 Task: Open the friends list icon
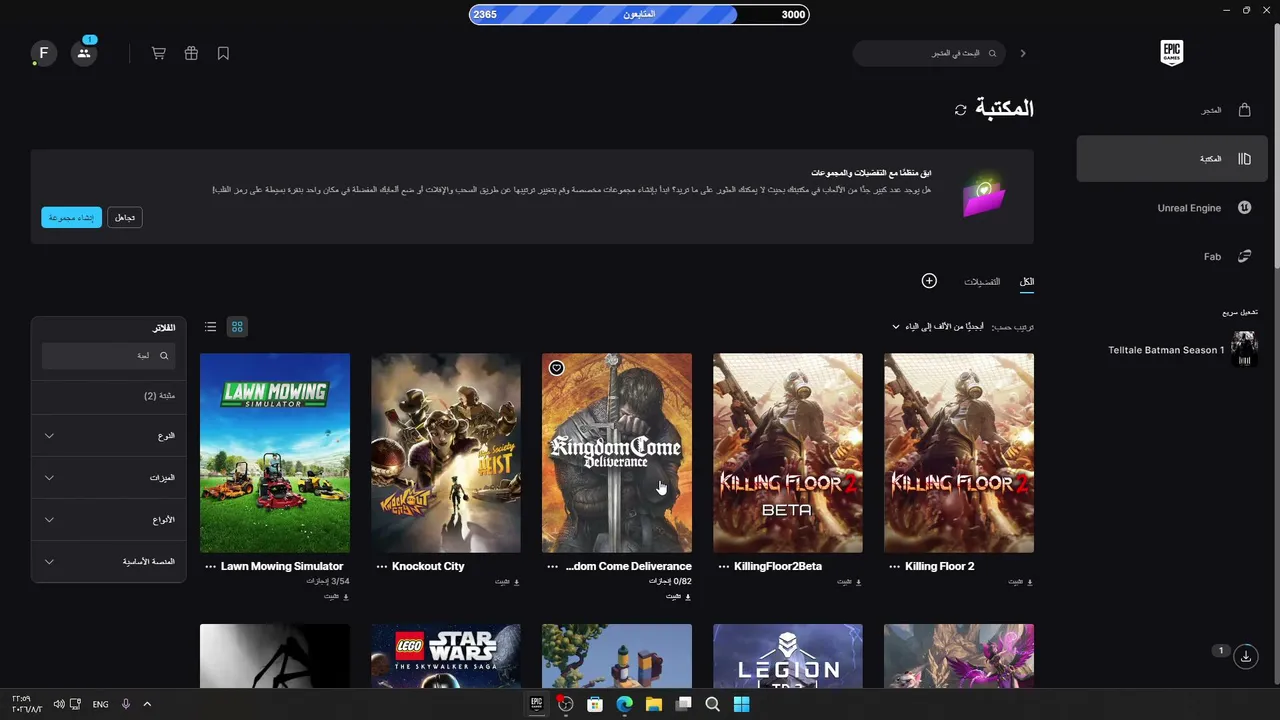(x=84, y=53)
